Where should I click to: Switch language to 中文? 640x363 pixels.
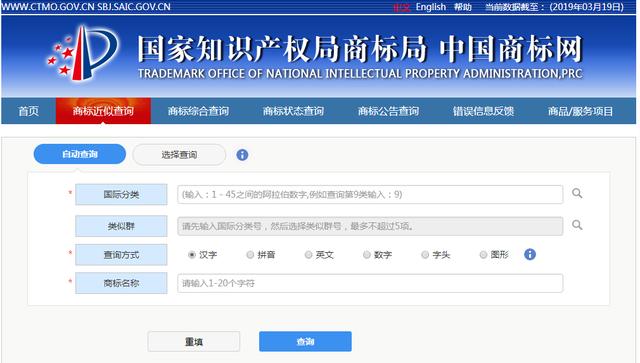pos(401,7)
